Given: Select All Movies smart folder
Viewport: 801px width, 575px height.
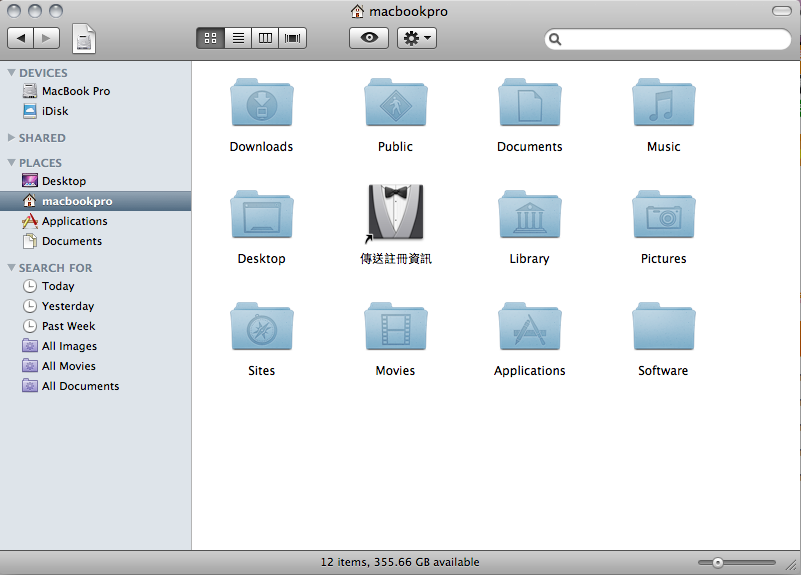Looking at the screenshot, I should pos(96,366).
